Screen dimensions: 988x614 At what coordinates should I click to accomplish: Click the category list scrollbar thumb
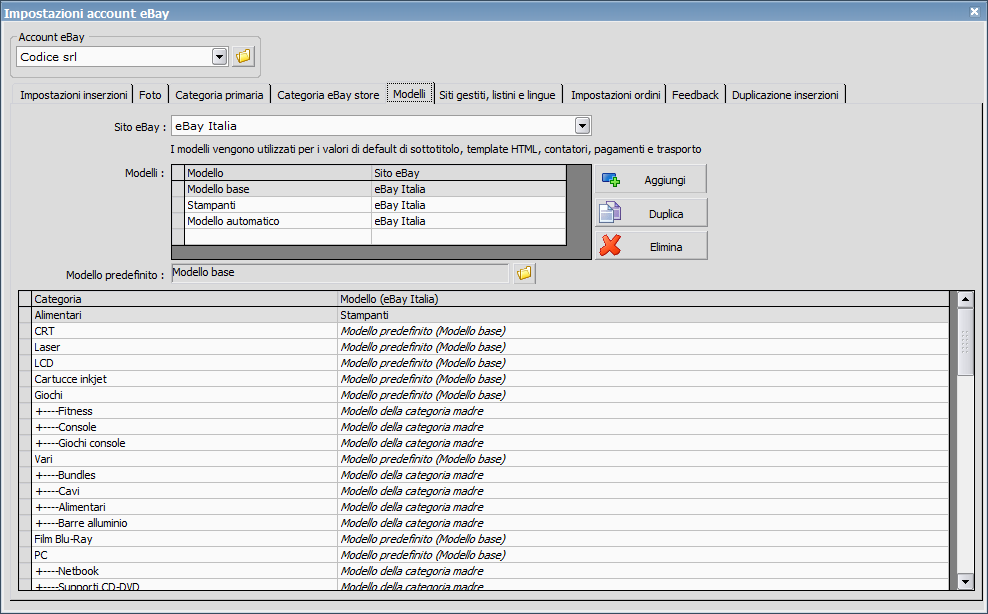[x=965, y=341]
